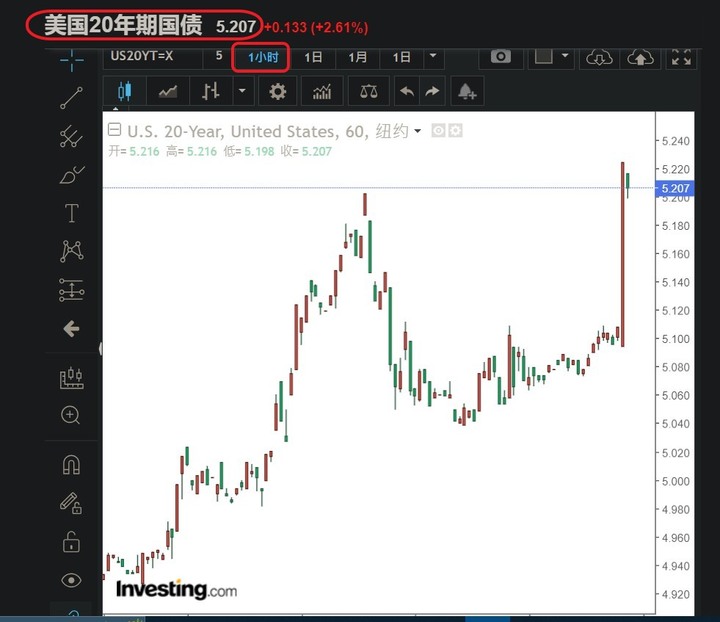Screen dimensions: 720x622
Task: Click the chart layout square button
Action: [x=544, y=57]
